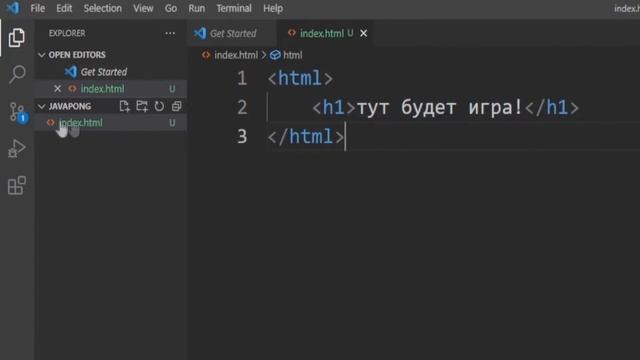The height and width of the screenshot is (360, 640).
Task: Open Explorer more actions ellipsis
Action: pos(170,33)
